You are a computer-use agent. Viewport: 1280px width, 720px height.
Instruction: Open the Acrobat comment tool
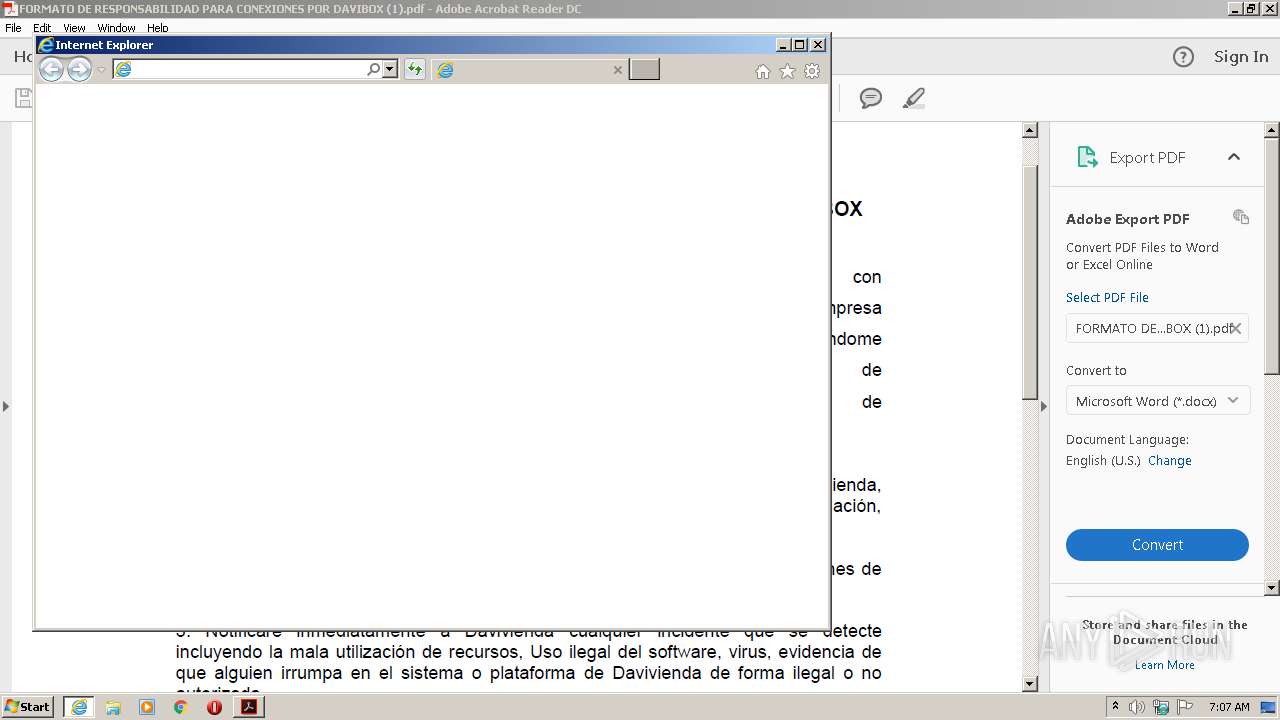point(871,98)
